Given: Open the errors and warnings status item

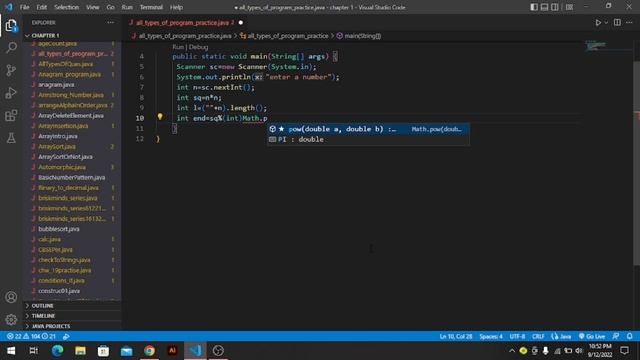Looking at the screenshot, I should (x=31, y=336).
